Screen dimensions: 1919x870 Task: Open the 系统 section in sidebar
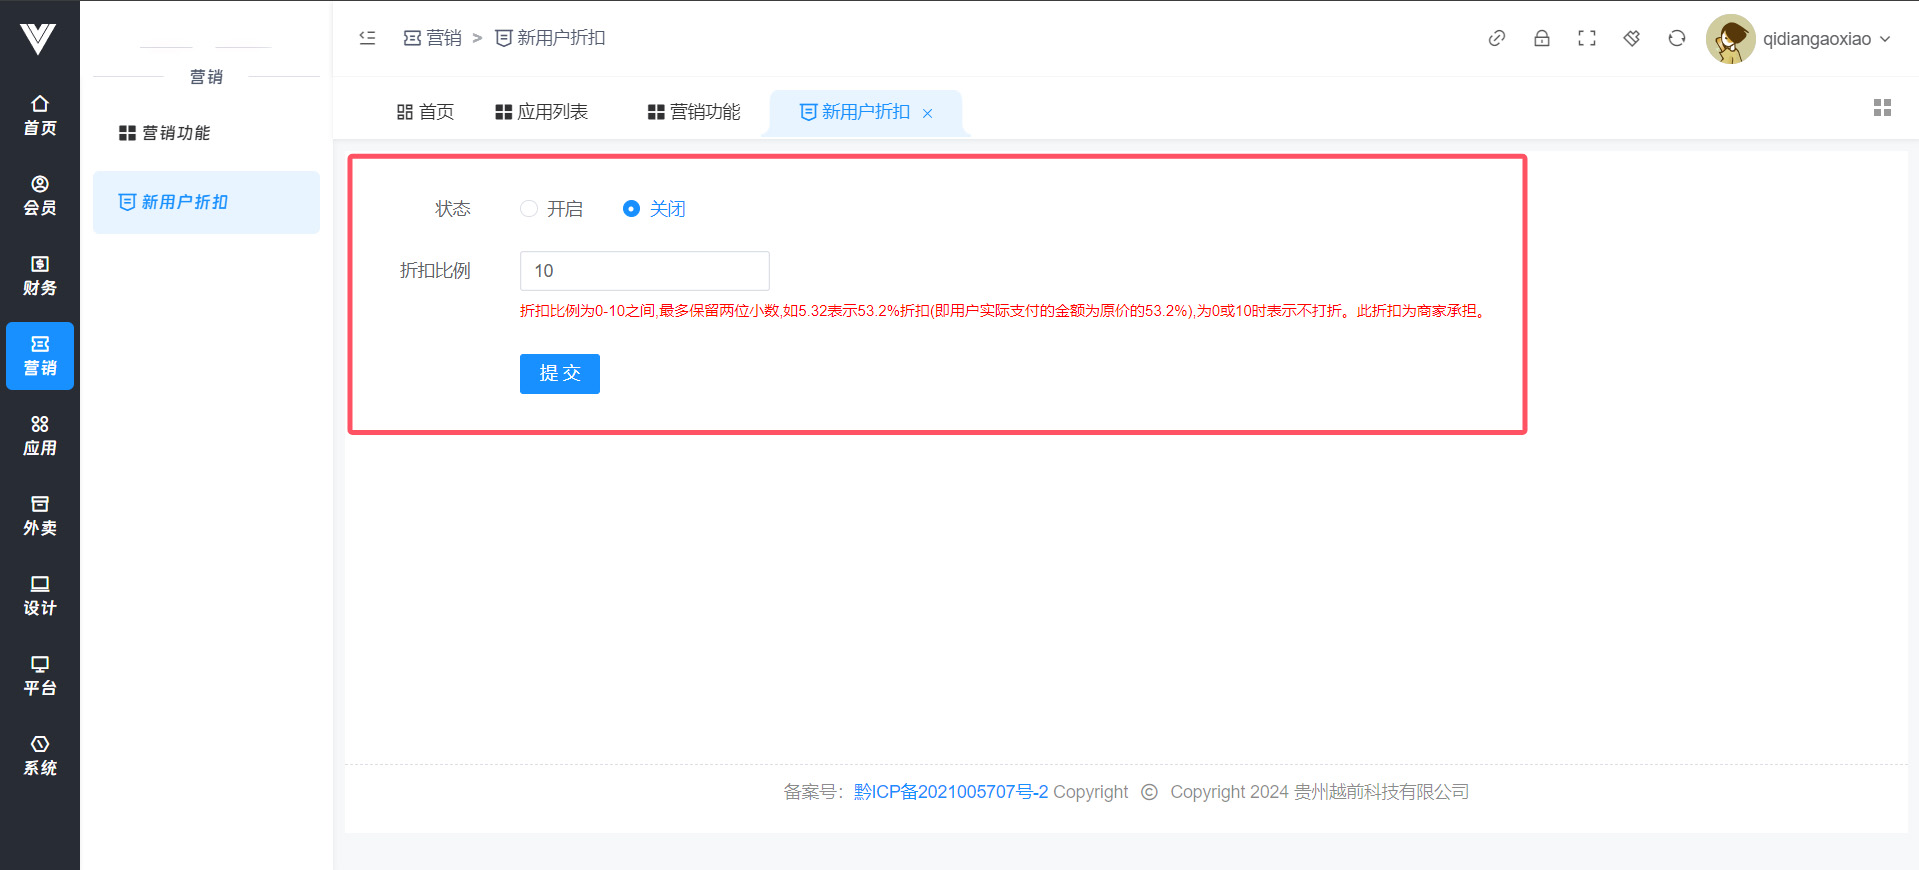[x=40, y=755]
